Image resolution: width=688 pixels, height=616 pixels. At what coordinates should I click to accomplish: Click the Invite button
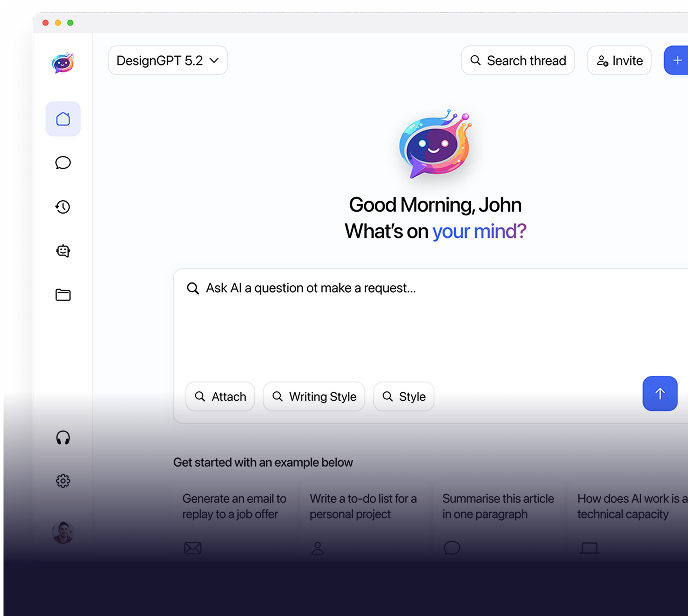[x=619, y=61]
